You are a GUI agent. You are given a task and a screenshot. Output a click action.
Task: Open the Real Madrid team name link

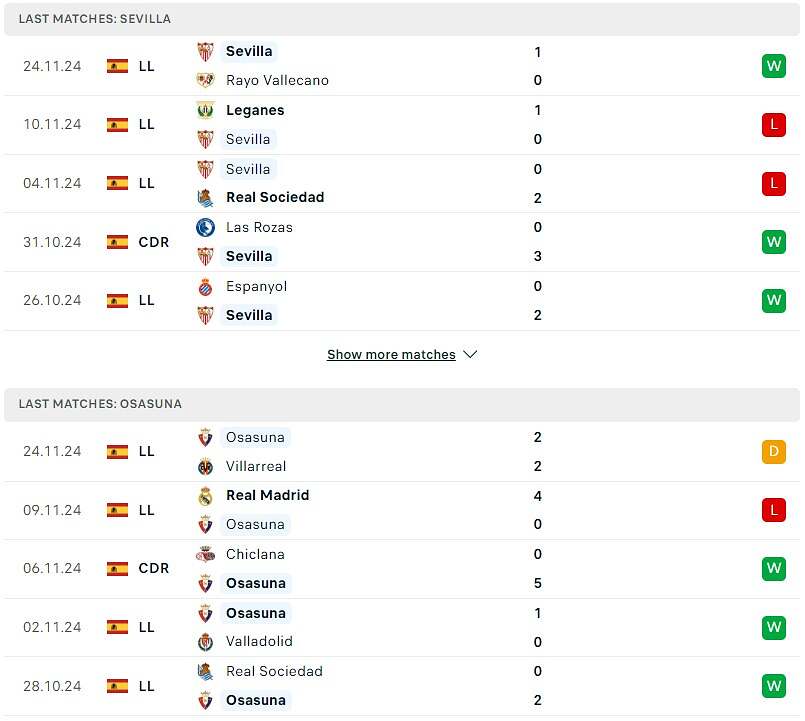267,495
